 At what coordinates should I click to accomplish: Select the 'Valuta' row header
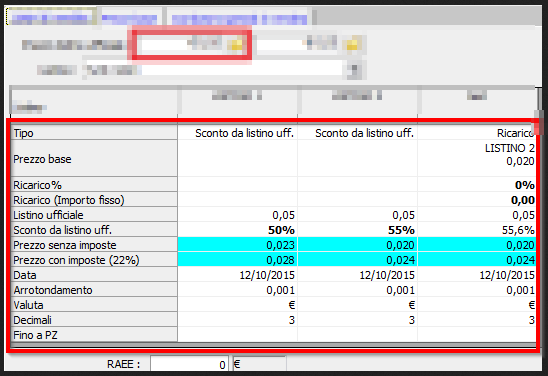(x=94, y=305)
